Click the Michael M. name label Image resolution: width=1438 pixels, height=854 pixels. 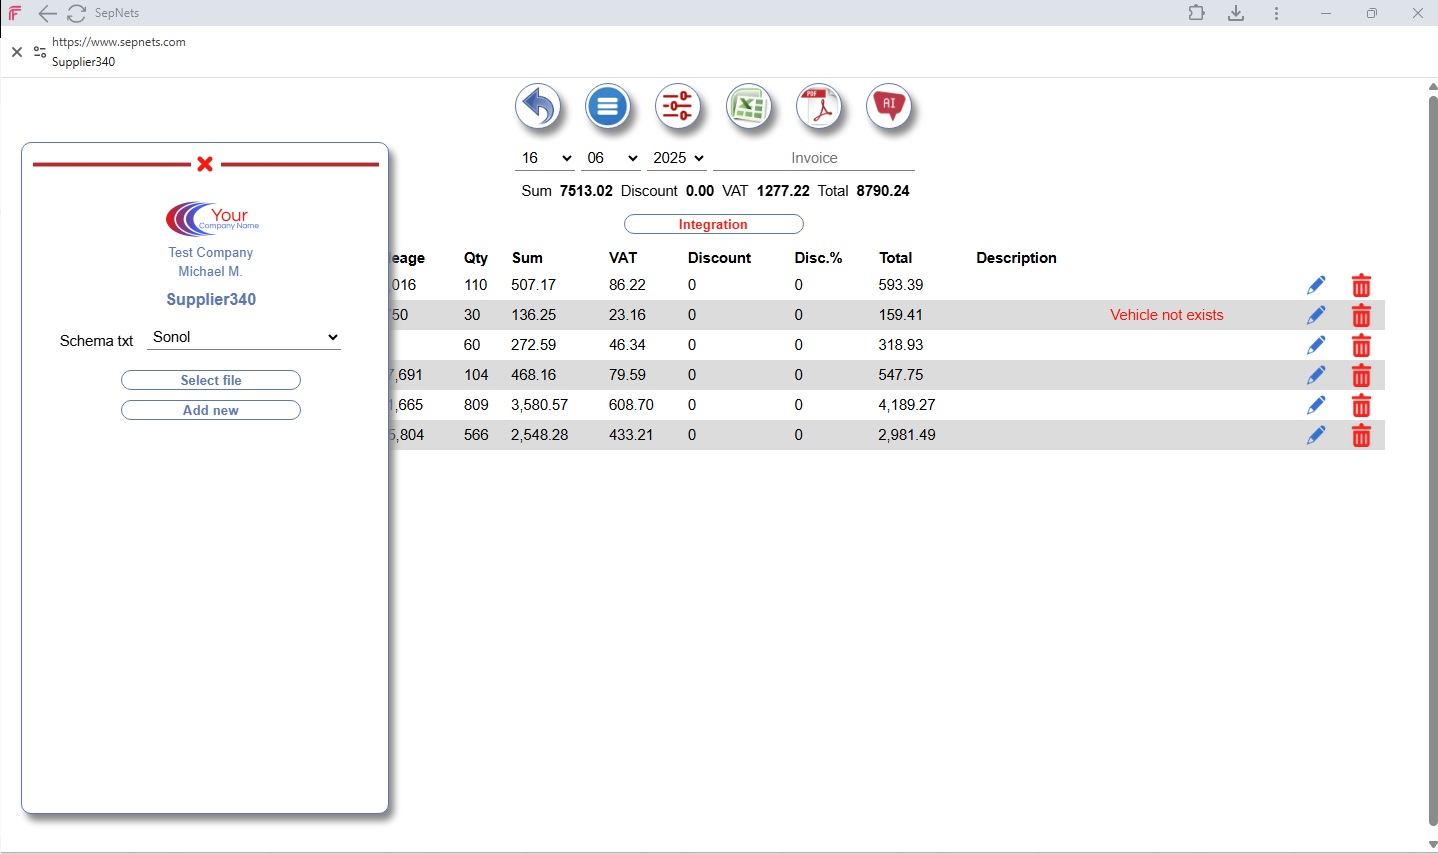[211, 271]
